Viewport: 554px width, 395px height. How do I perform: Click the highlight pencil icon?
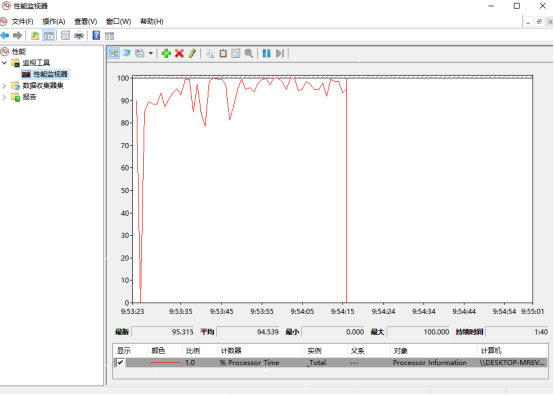(192, 53)
